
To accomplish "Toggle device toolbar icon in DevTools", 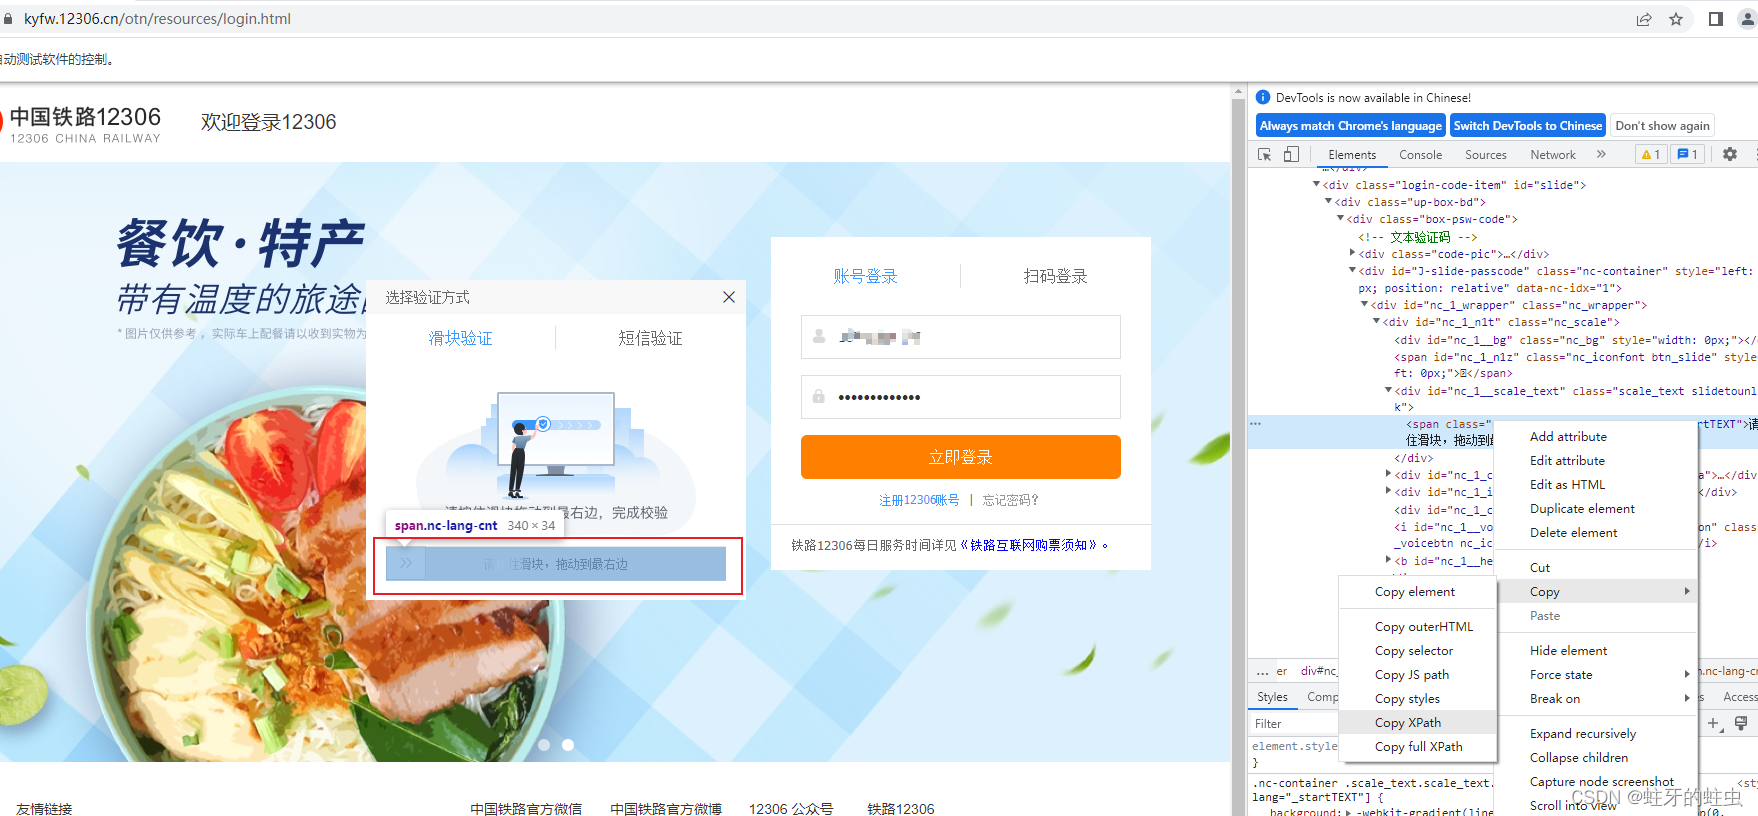I will pos(1291,154).
